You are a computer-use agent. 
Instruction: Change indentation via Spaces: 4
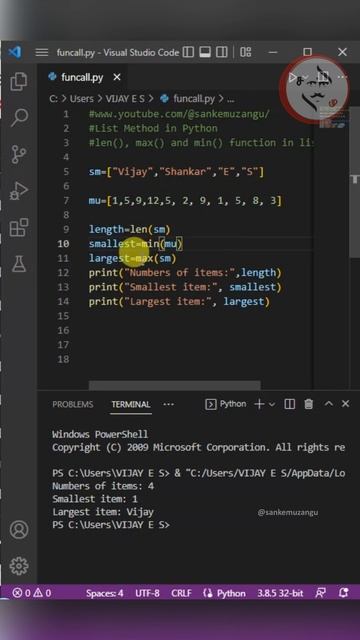(104, 593)
